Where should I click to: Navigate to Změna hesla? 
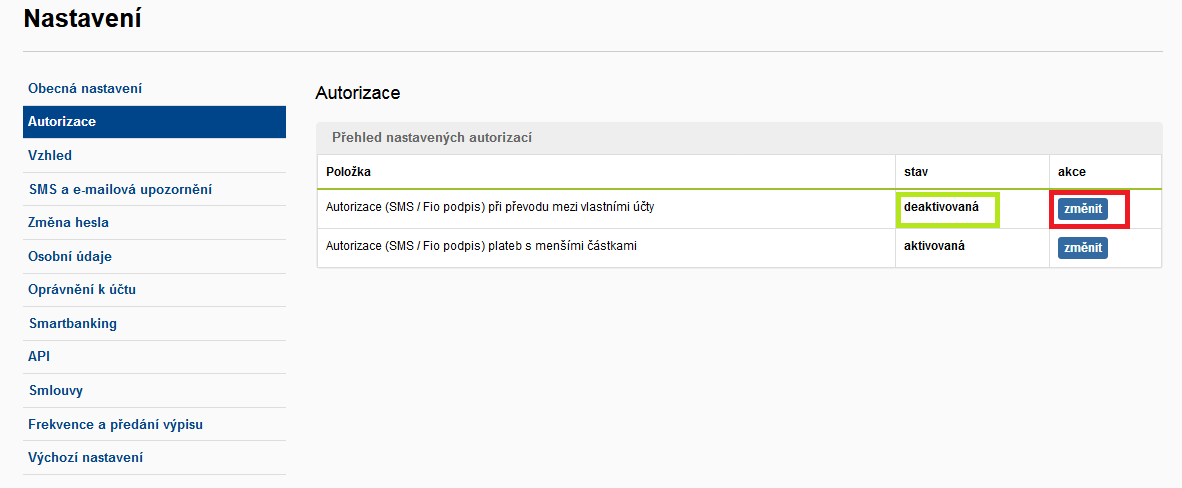pos(154,223)
